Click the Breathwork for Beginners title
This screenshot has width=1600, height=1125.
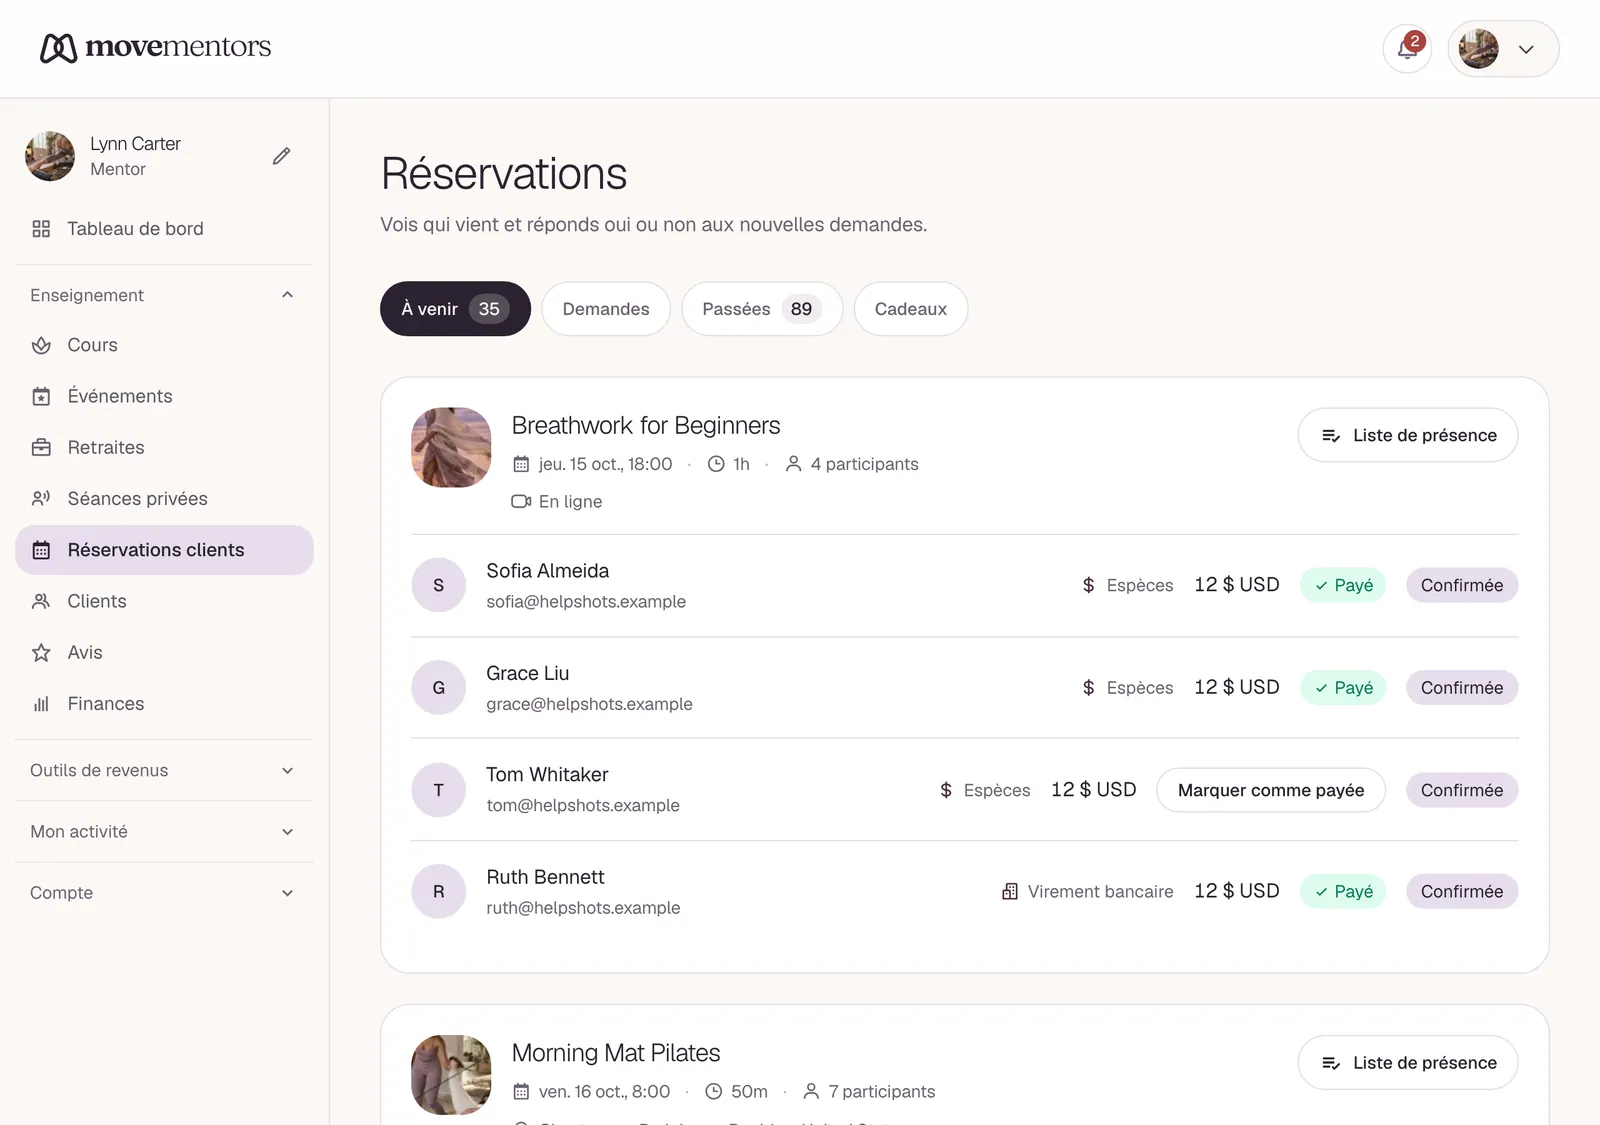[x=646, y=426]
